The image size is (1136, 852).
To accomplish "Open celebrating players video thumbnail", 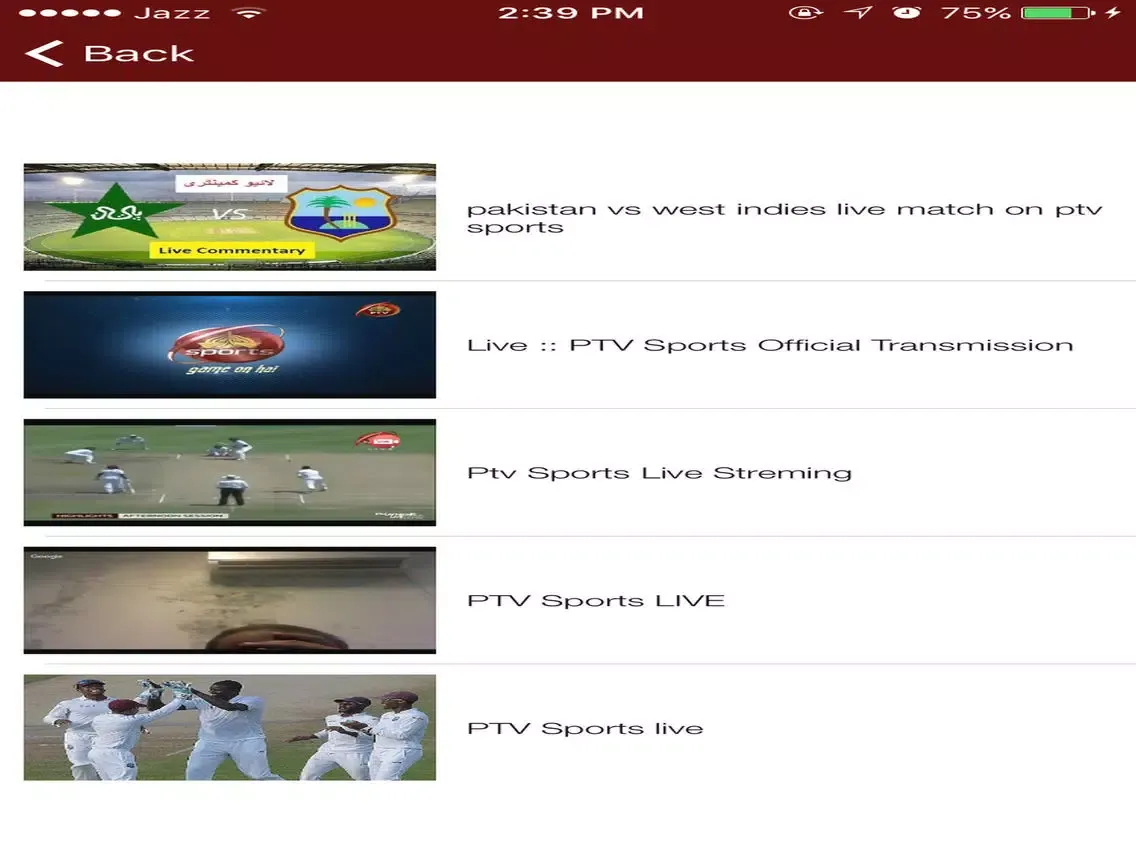I will click(x=230, y=727).
